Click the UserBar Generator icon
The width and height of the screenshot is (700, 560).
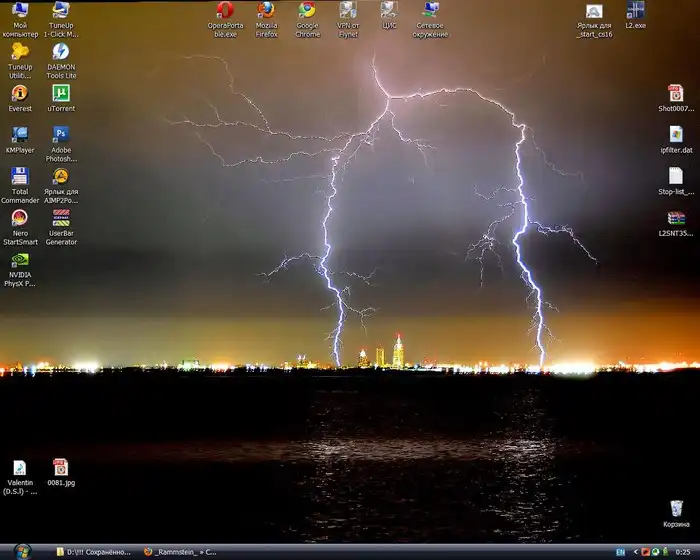61,218
